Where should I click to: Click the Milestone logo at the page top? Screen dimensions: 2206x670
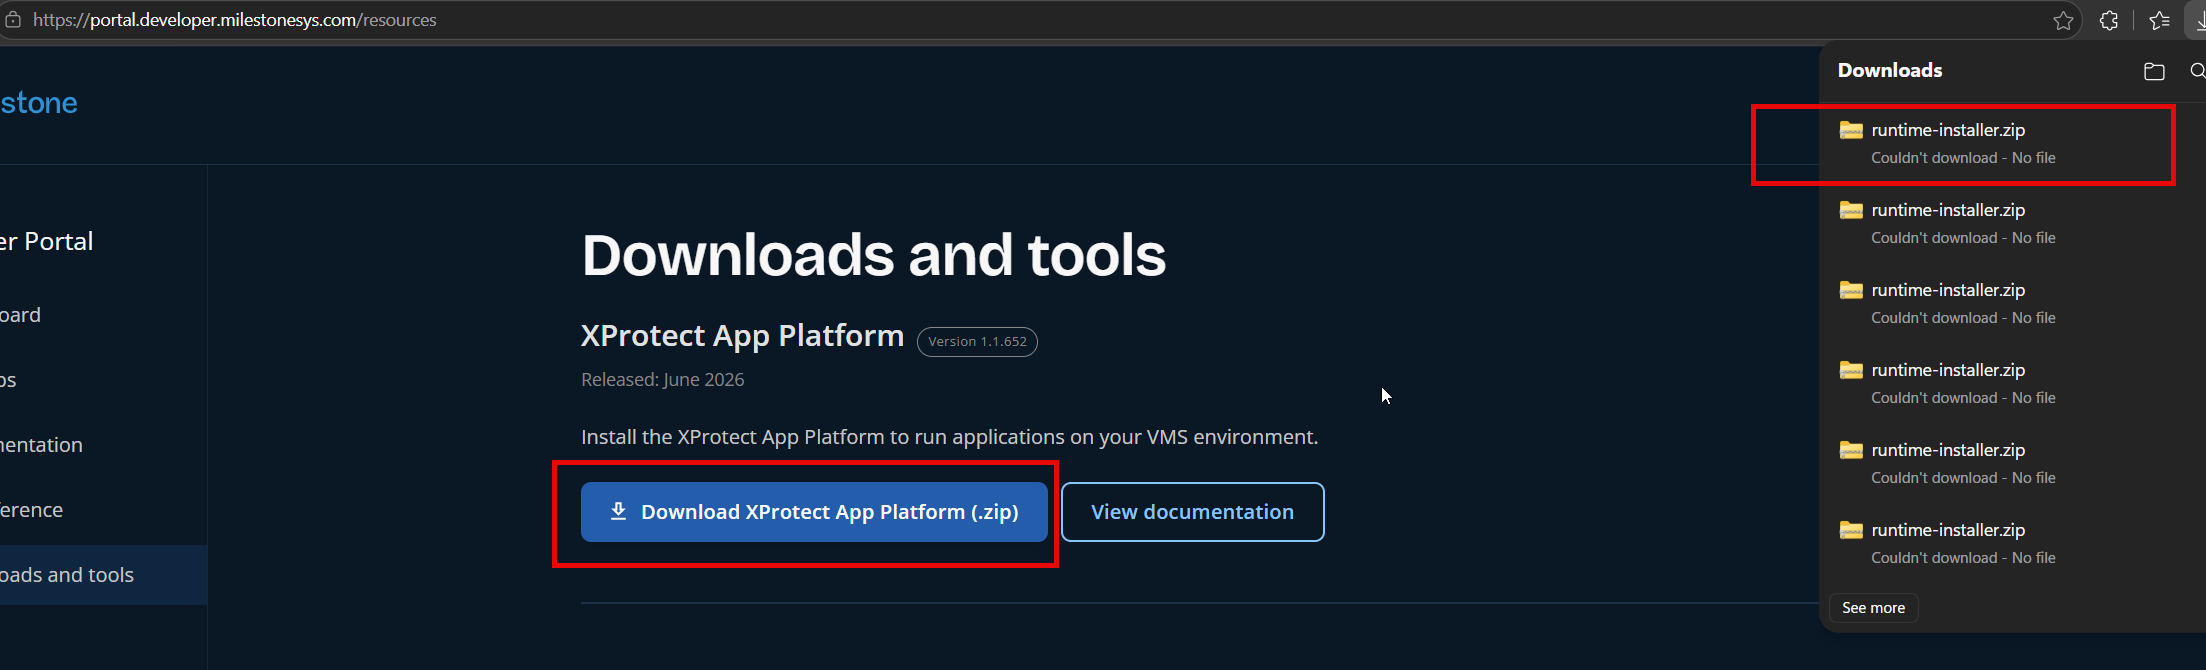click(x=39, y=103)
